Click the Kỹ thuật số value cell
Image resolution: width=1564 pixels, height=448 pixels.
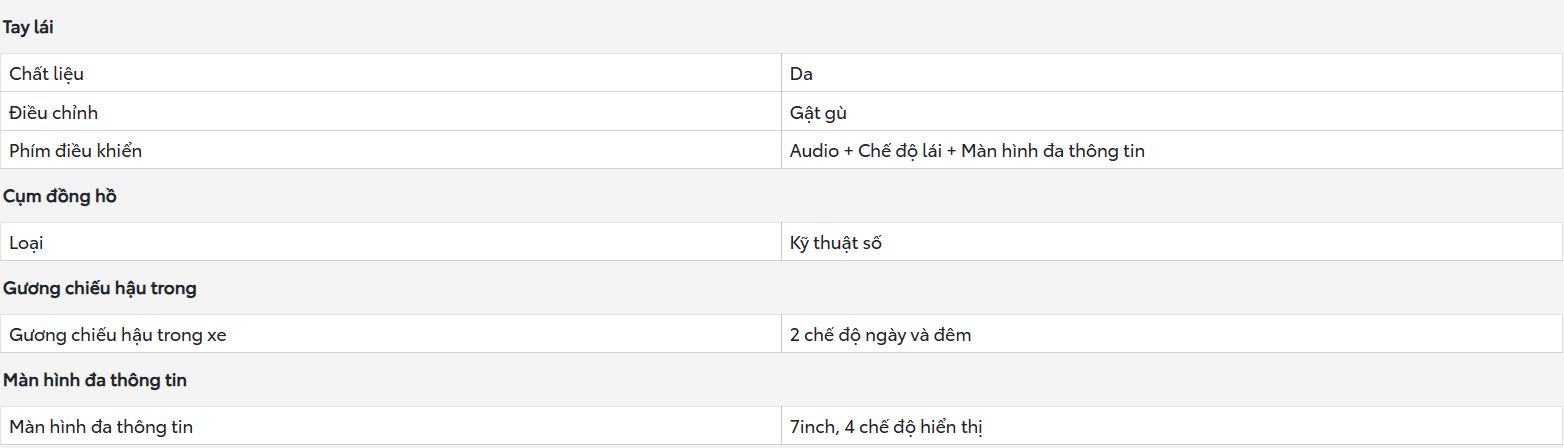(x=1172, y=242)
